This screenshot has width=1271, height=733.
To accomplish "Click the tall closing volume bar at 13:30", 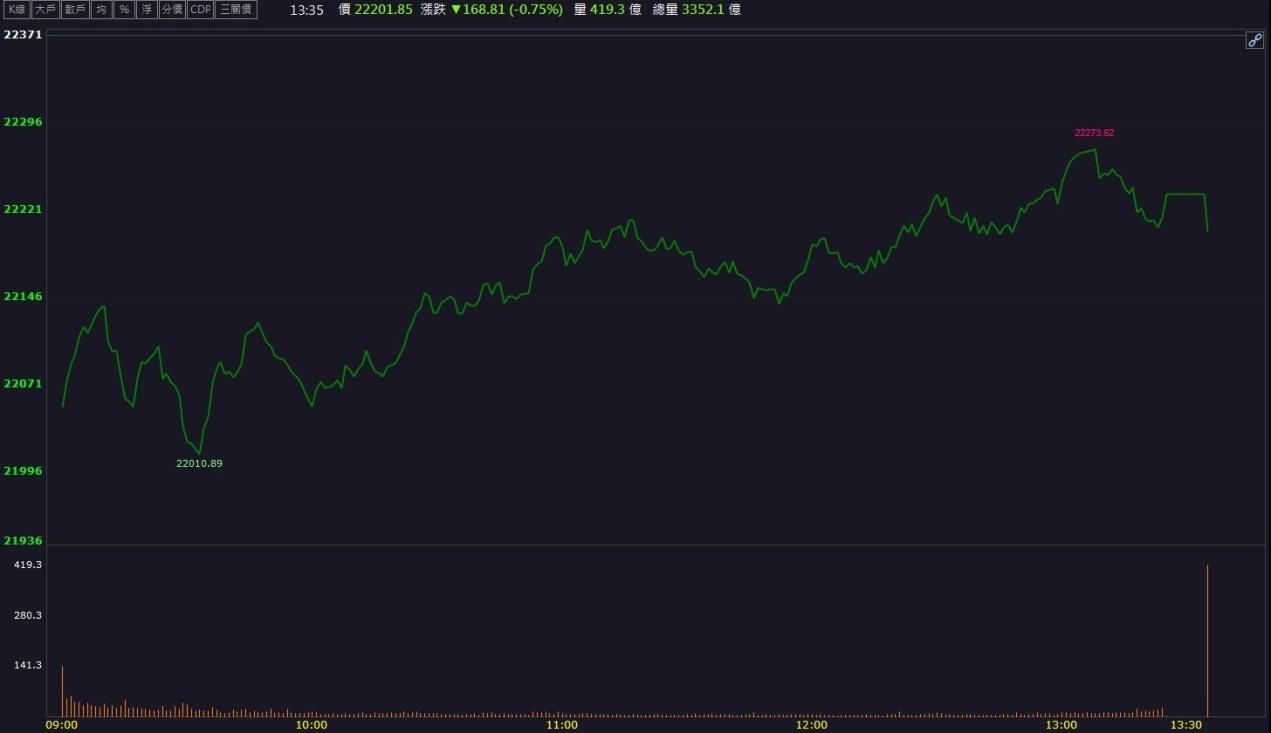I will click(x=1208, y=641).
